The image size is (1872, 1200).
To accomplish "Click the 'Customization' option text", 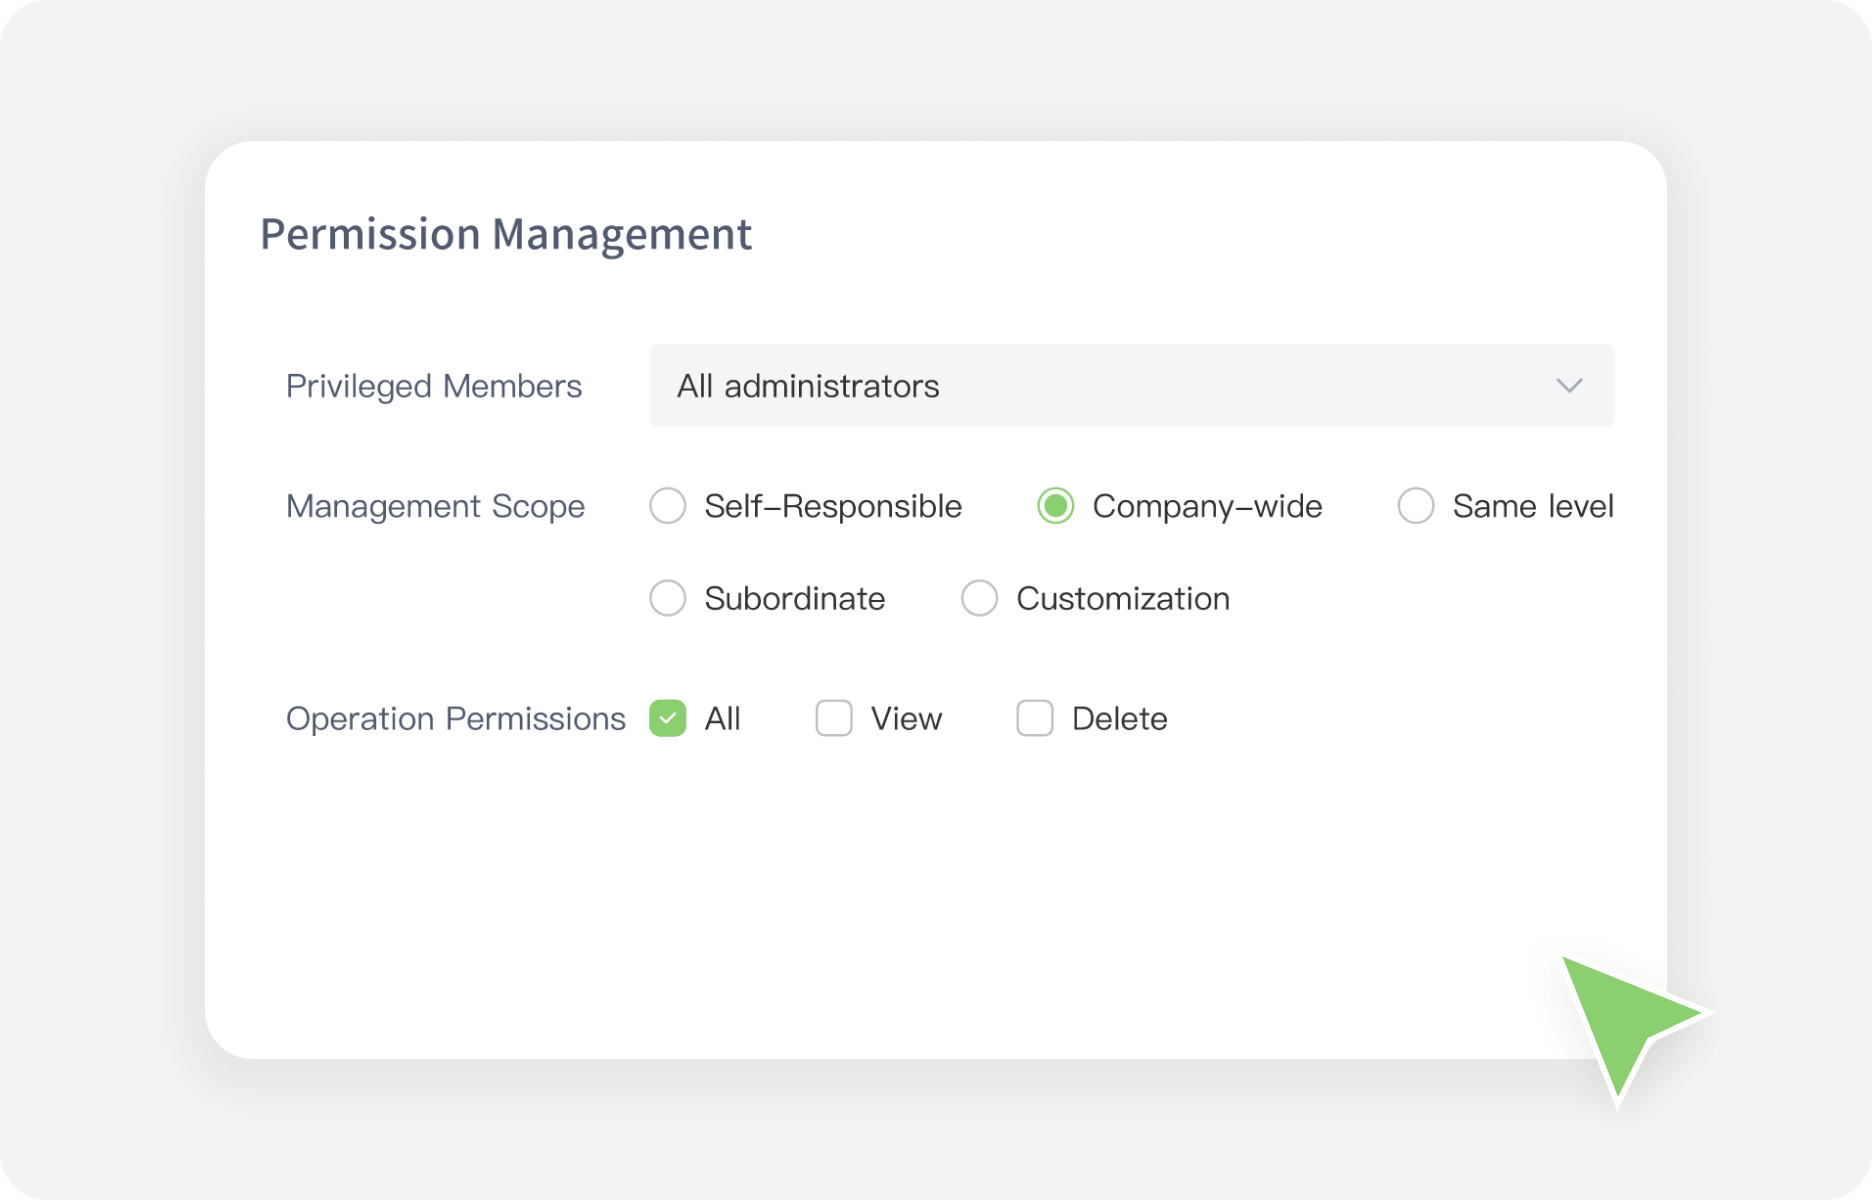I will tap(1123, 598).
